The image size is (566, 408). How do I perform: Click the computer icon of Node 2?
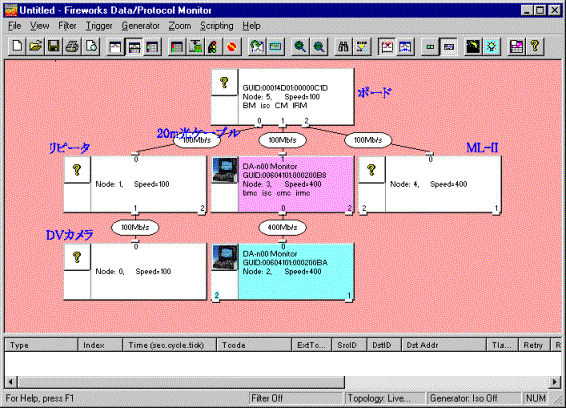225,257
